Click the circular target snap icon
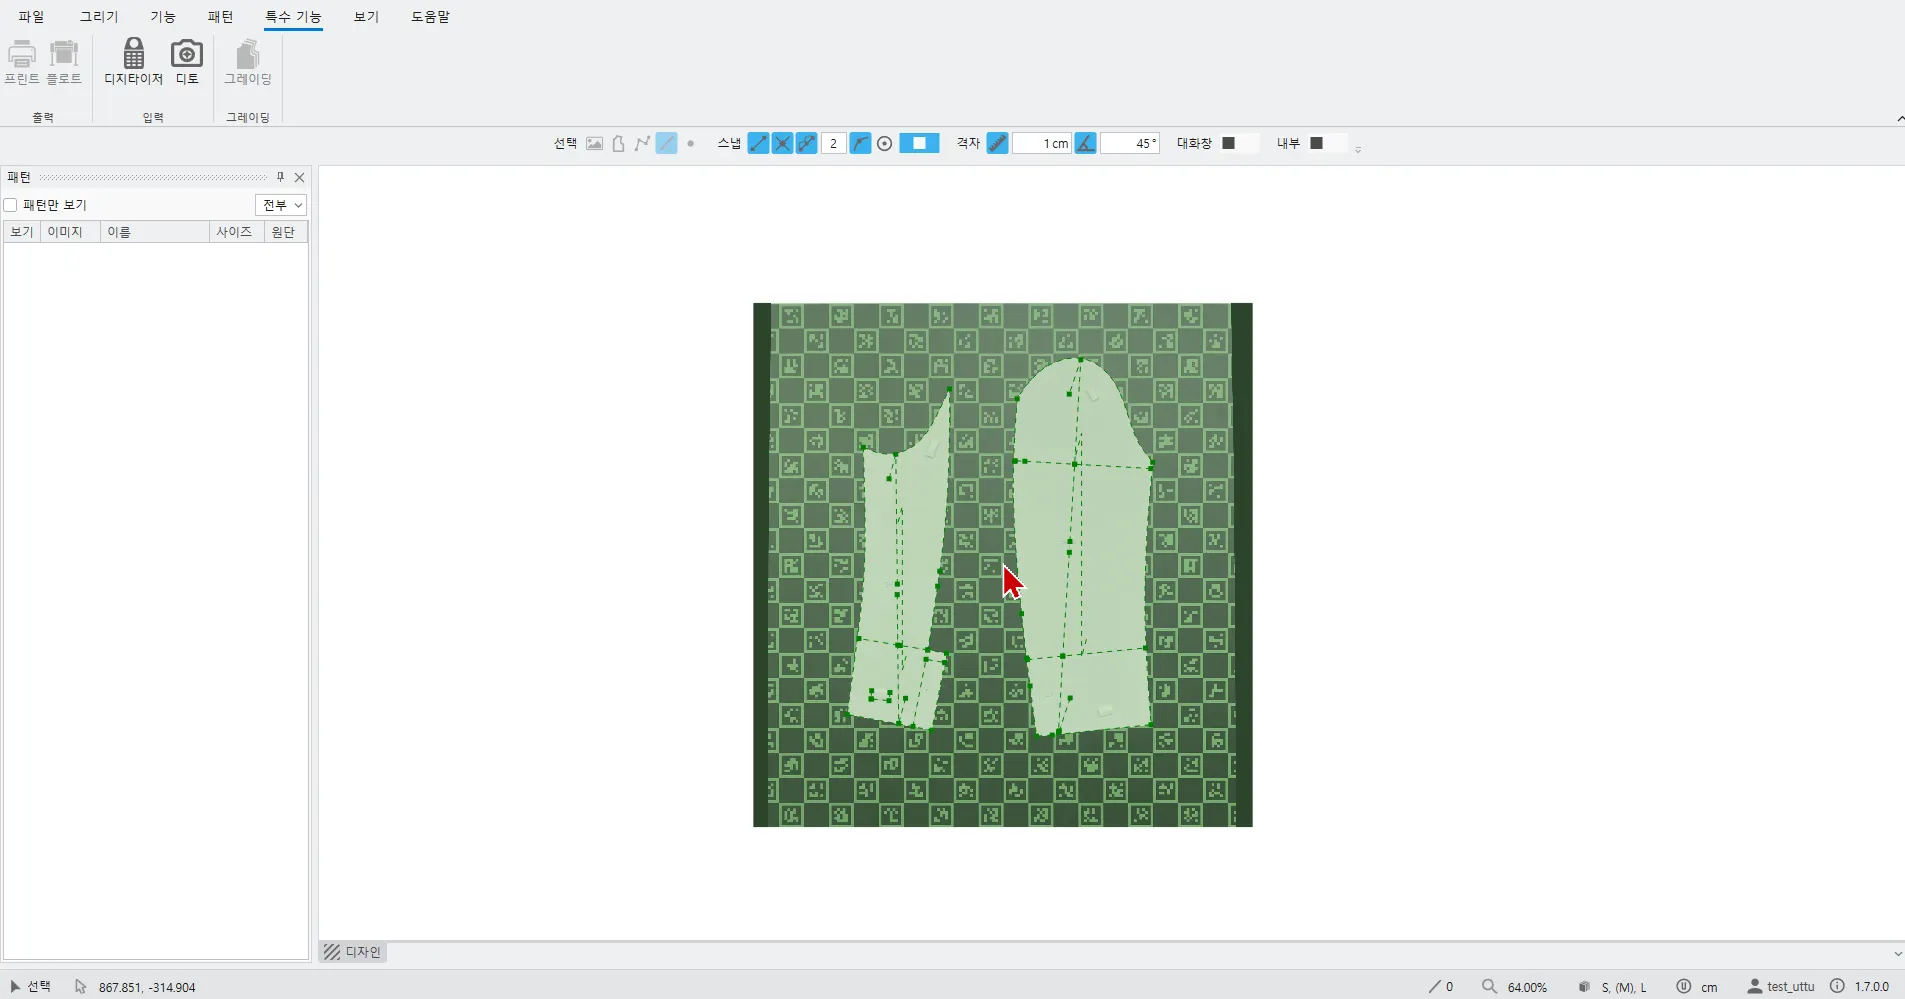The width and height of the screenshot is (1905, 999). [x=884, y=144]
